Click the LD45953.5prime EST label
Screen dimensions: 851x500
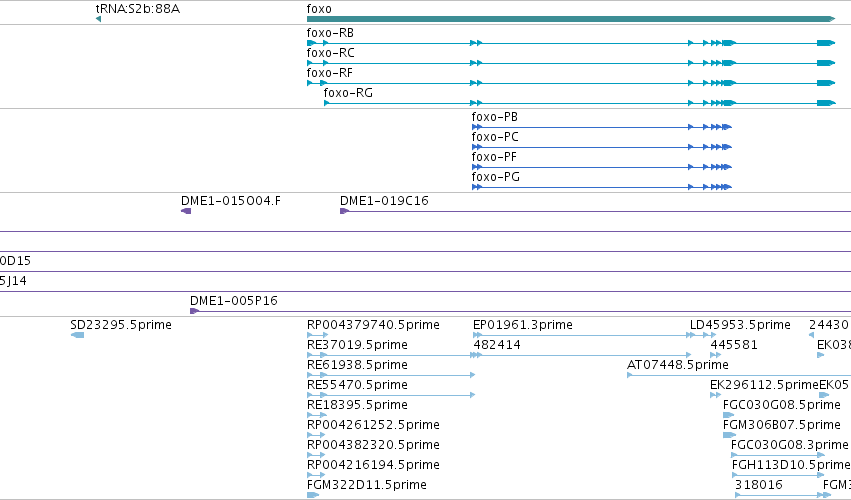pos(740,325)
